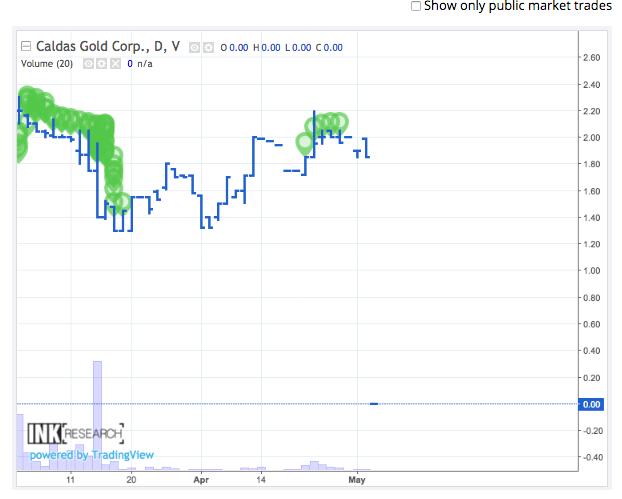The image size is (622, 499).
Task: Toggle visibility of Caldas Gold Corp. series
Action: click(194, 48)
